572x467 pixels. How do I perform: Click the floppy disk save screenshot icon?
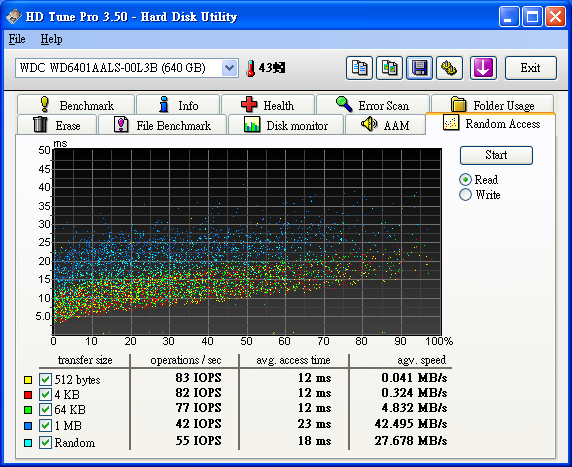coord(420,68)
